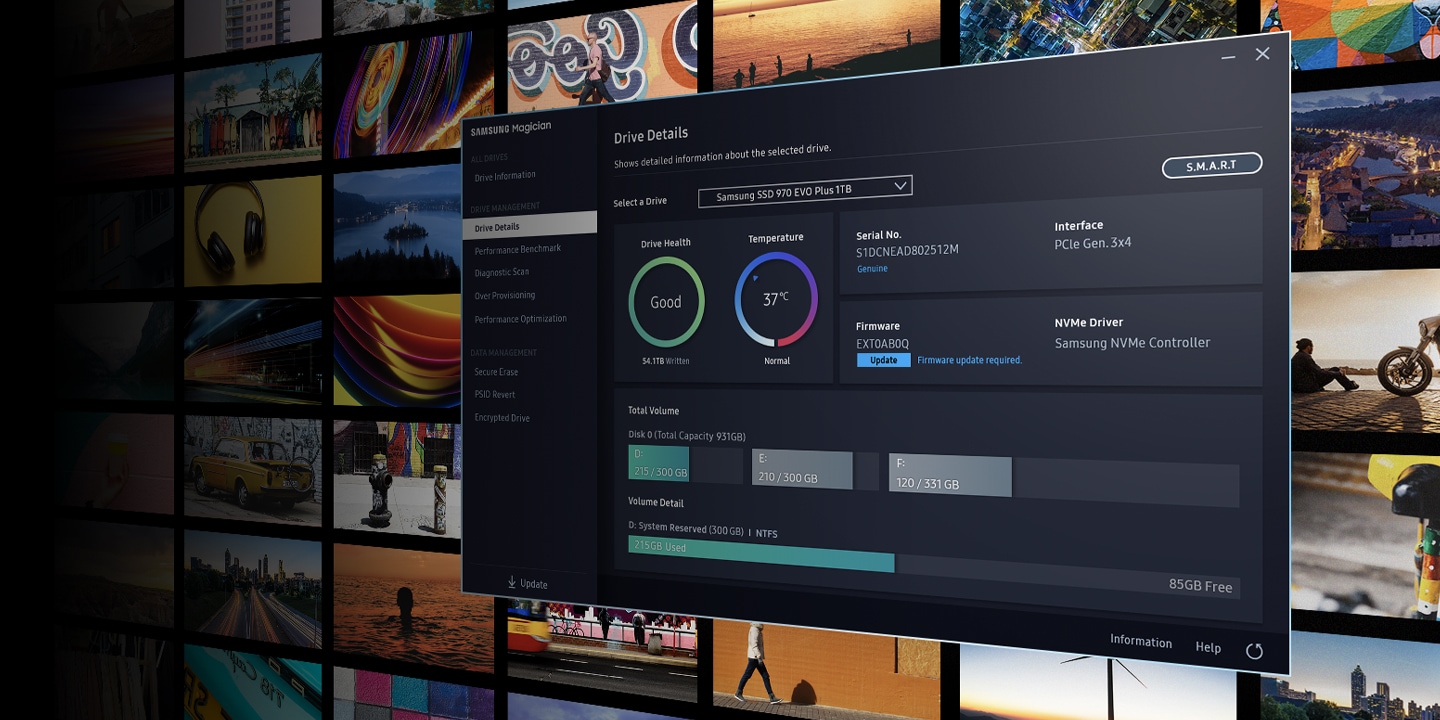
Task: Open 'Firmware update required.' link
Action: click(970, 360)
